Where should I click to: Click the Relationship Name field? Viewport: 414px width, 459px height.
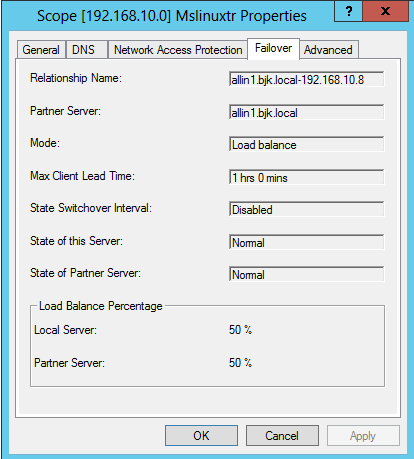306,79
